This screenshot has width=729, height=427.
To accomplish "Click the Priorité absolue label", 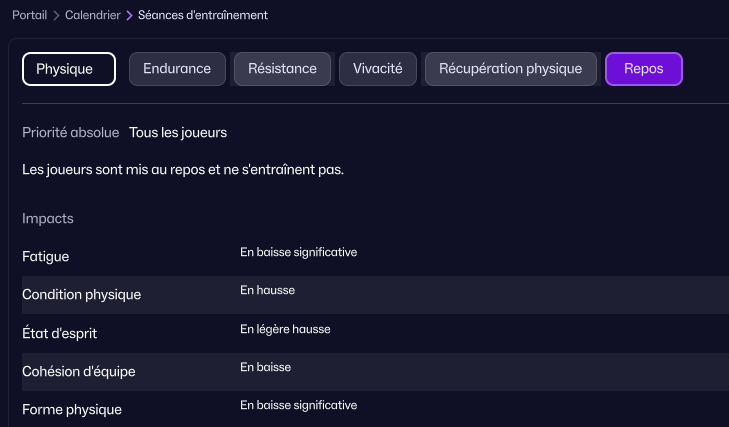I will point(71,133).
